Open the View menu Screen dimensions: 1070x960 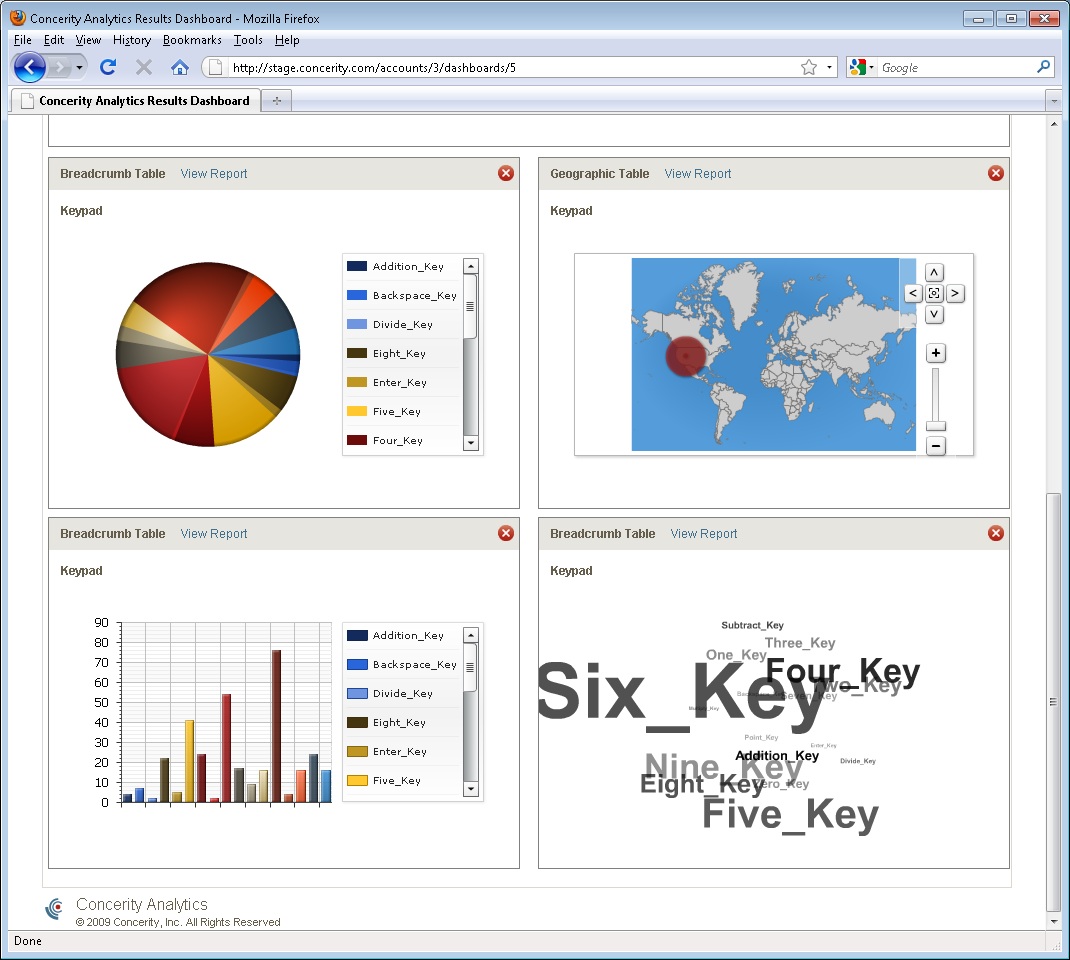(x=88, y=40)
